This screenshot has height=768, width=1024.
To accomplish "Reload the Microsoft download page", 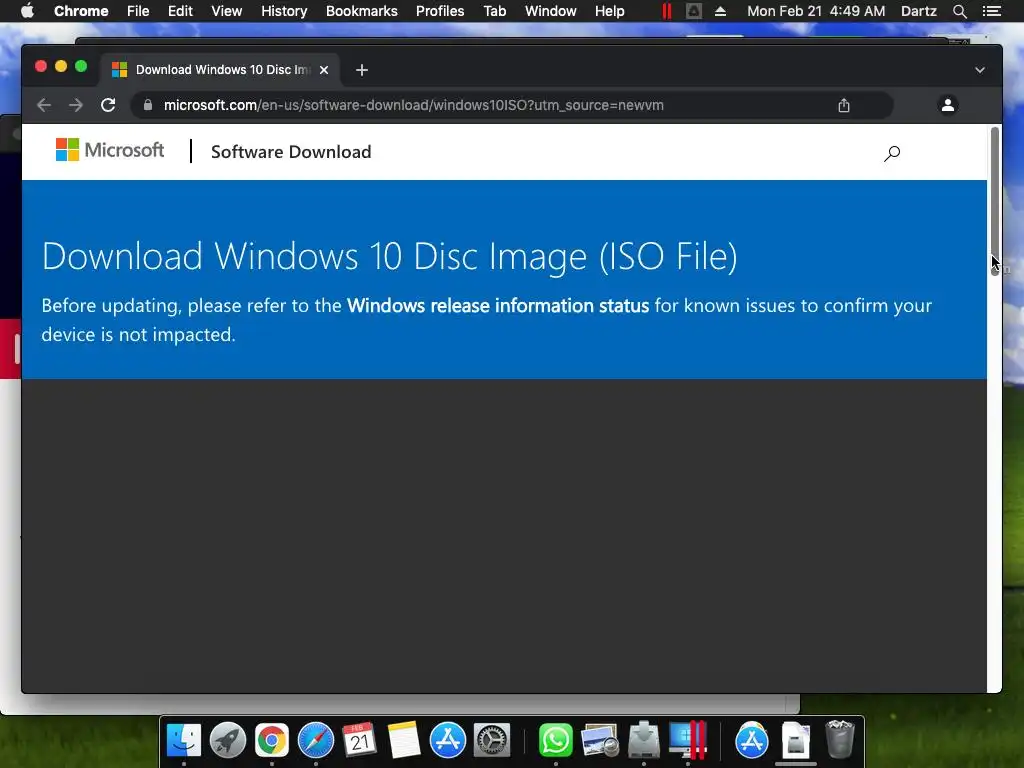I will (x=108, y=105).
